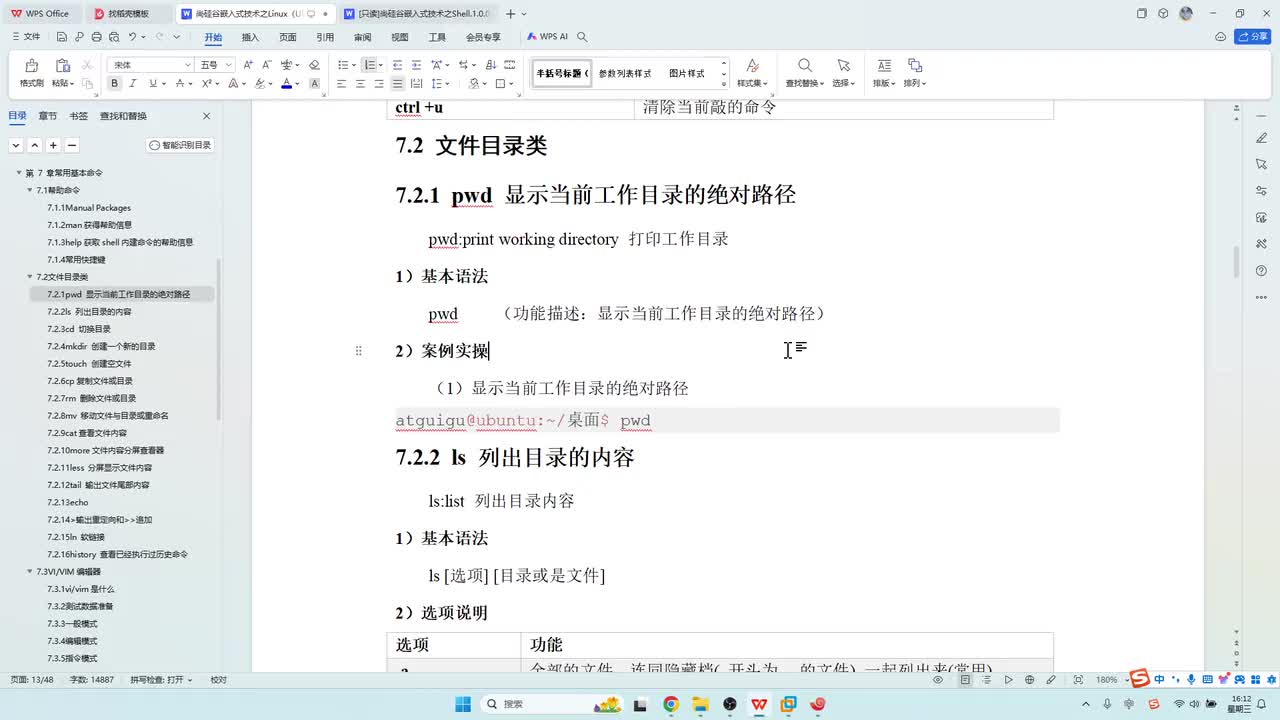Click the text highlight color pen
The image size is (1280, 720).
point(259,84)
